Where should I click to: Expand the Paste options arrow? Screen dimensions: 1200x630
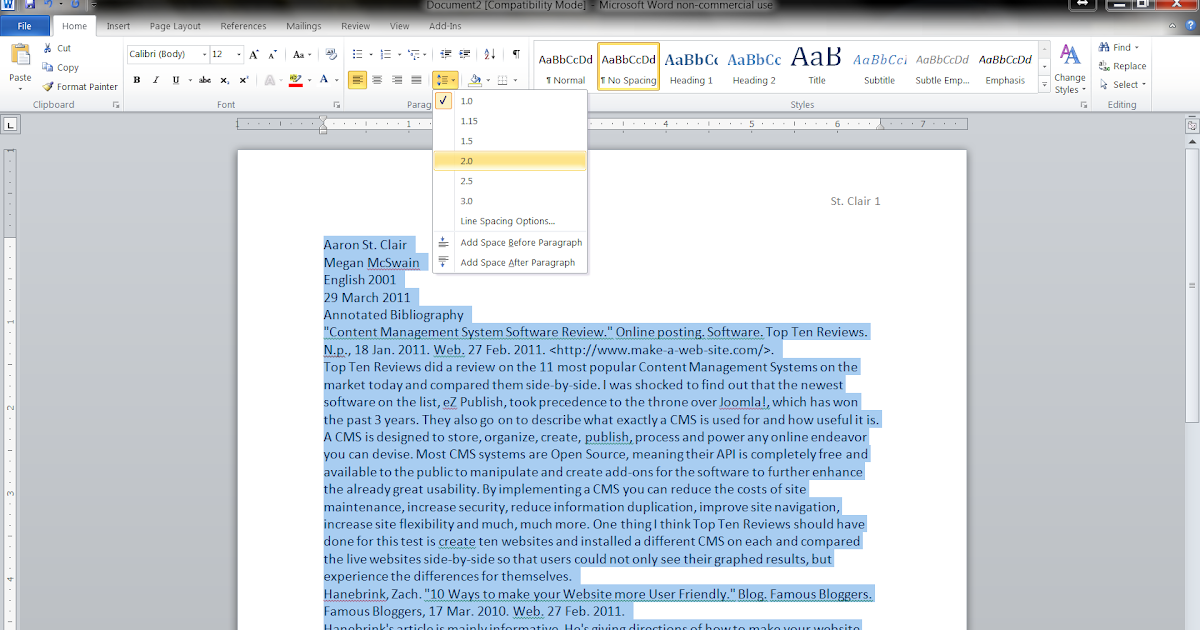tap(20, 89)
